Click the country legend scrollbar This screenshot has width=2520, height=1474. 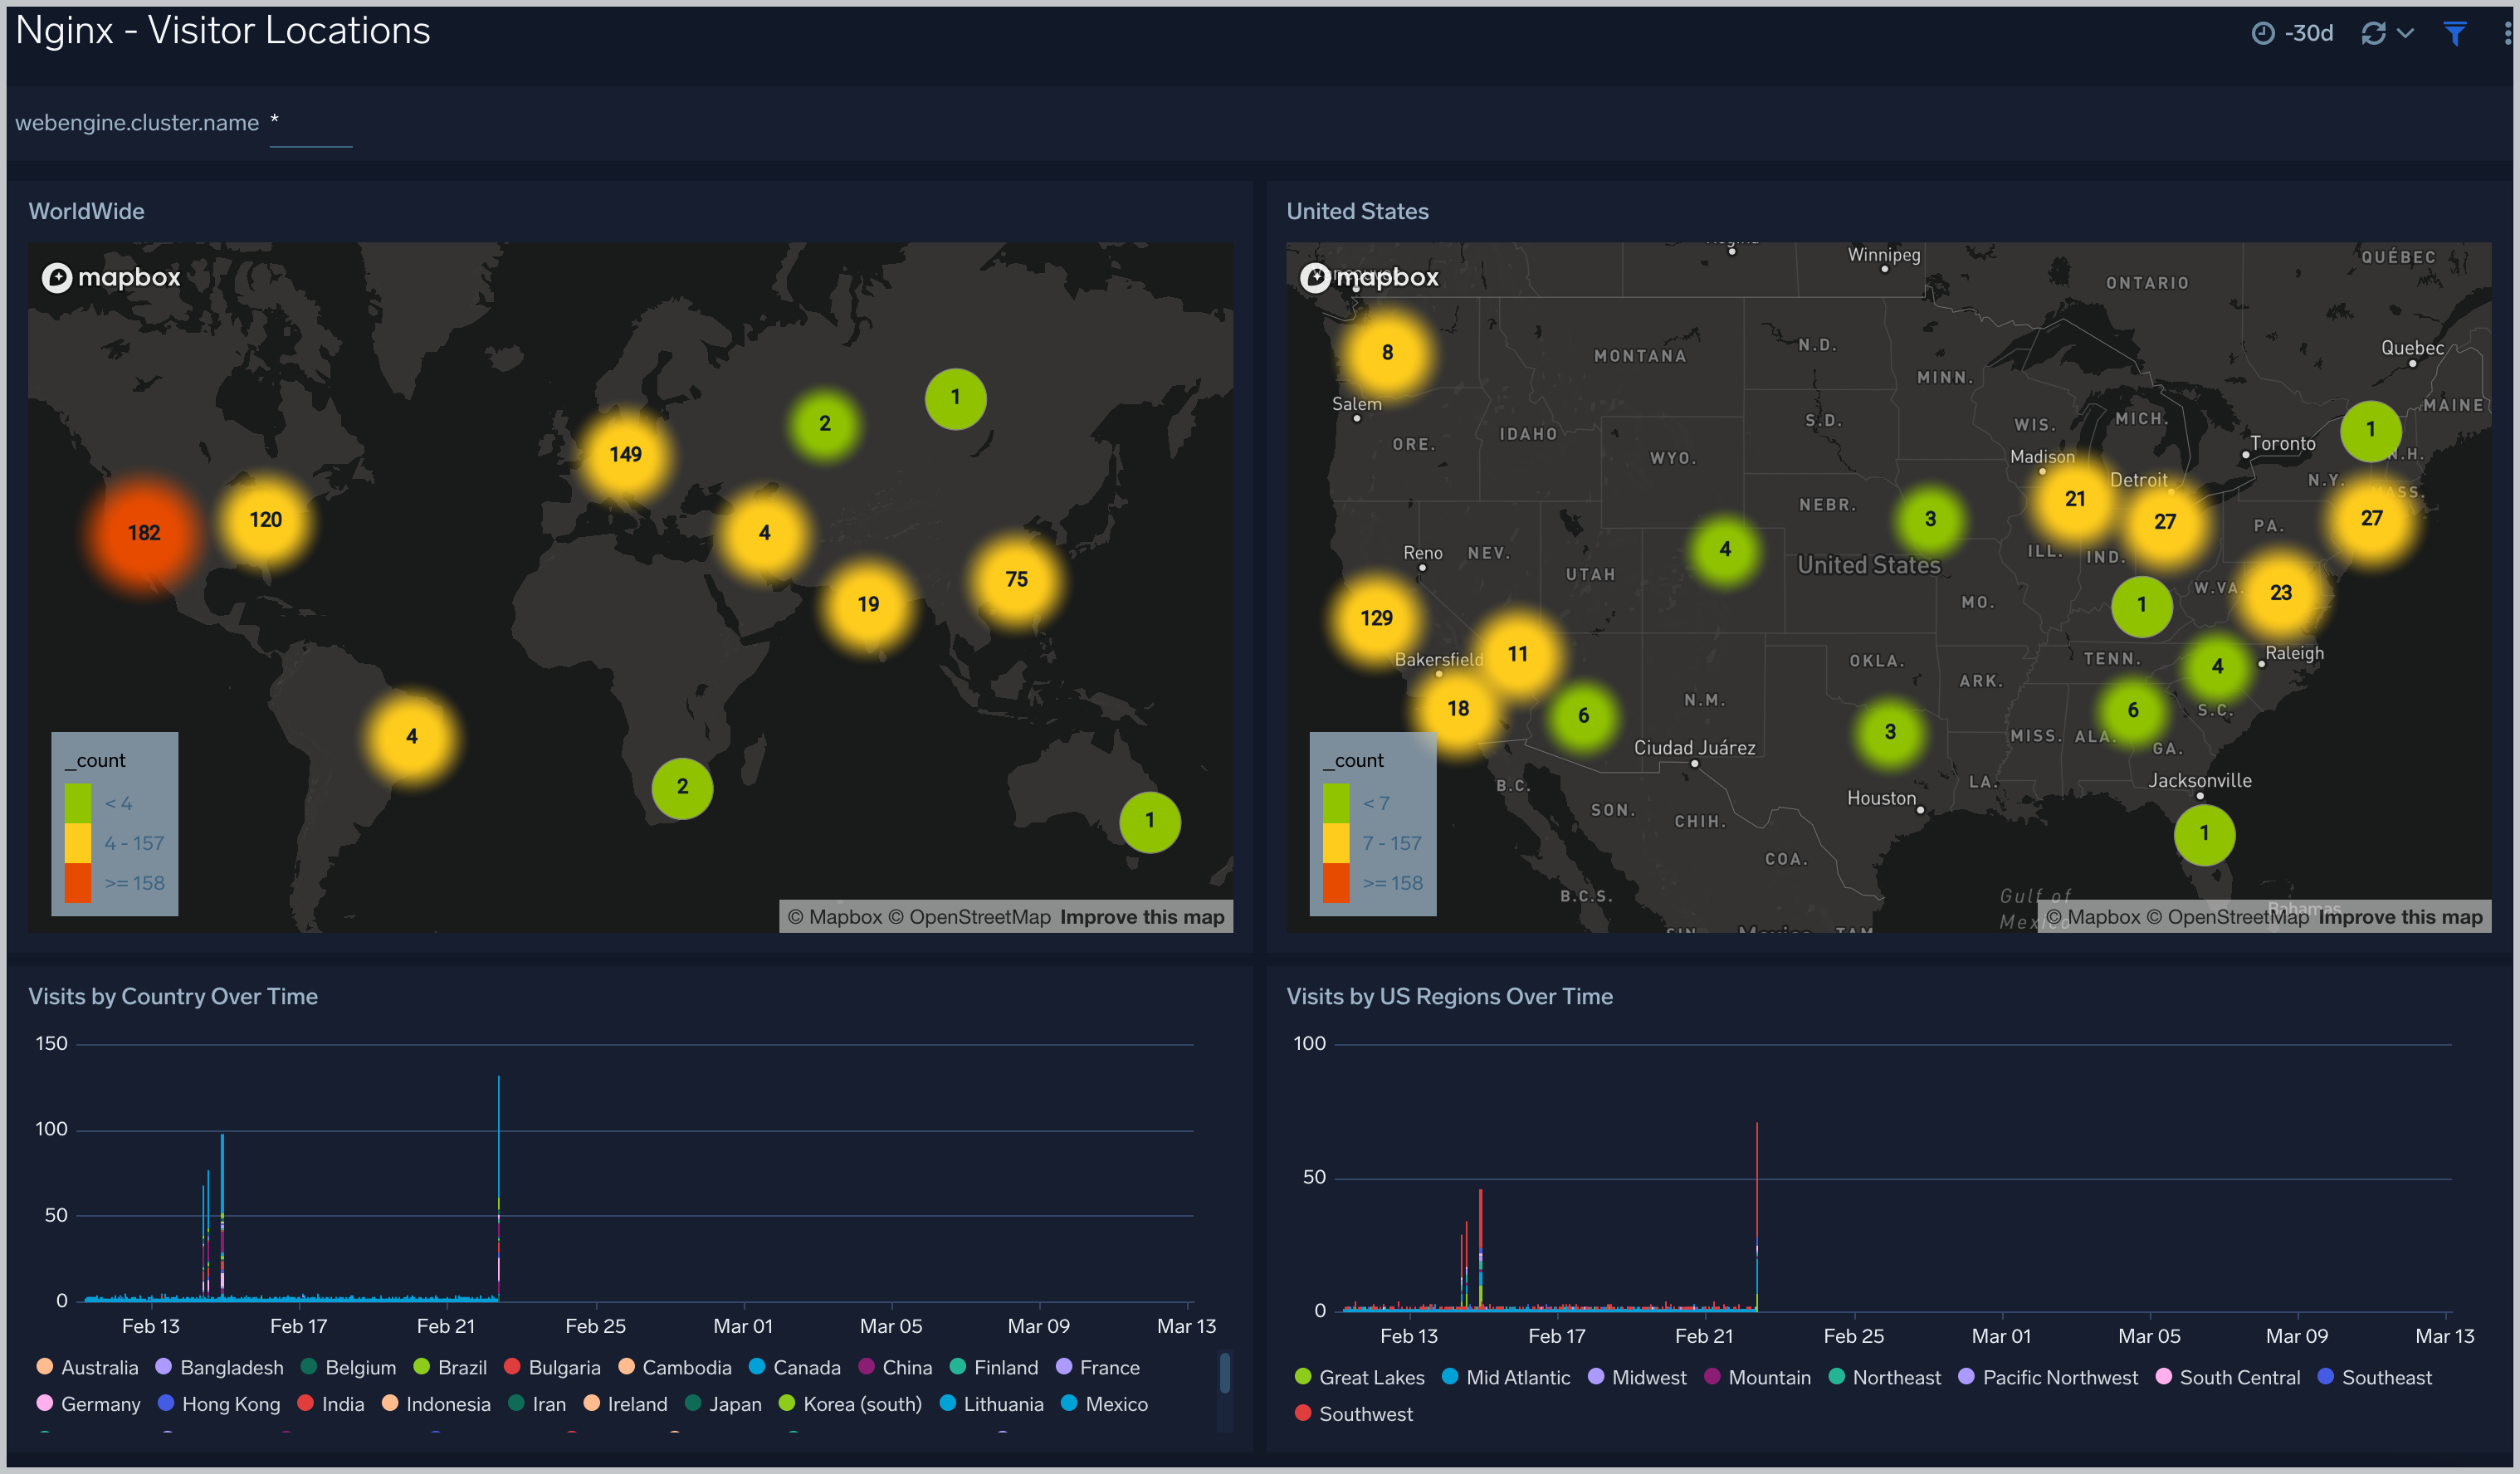1225,1373
